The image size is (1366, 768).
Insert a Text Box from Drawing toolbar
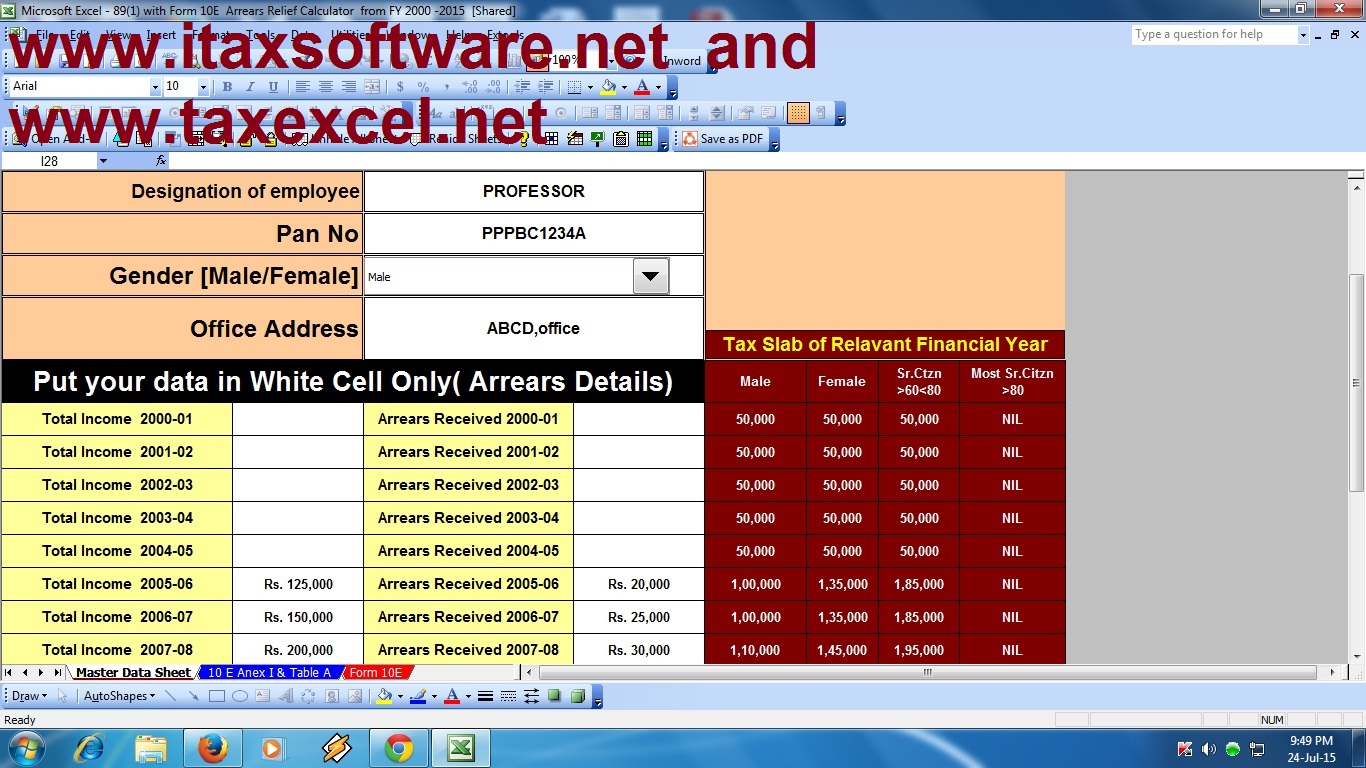262,696
